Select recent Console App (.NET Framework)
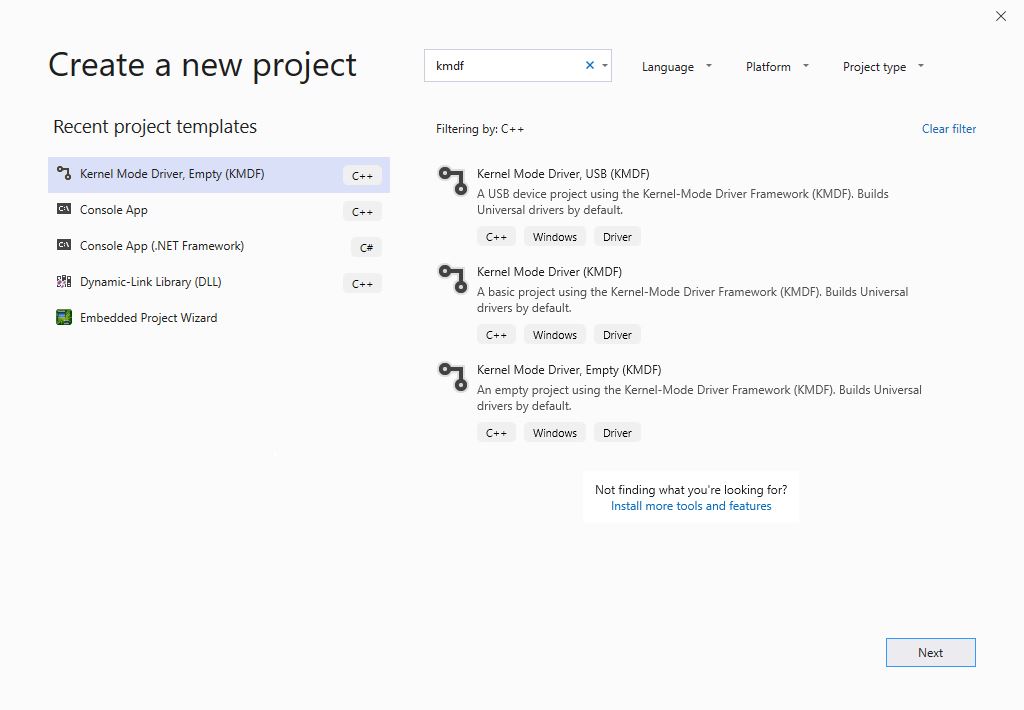Image resolution: width=1024 pixels, height=710 pixels. coord(219,246)
